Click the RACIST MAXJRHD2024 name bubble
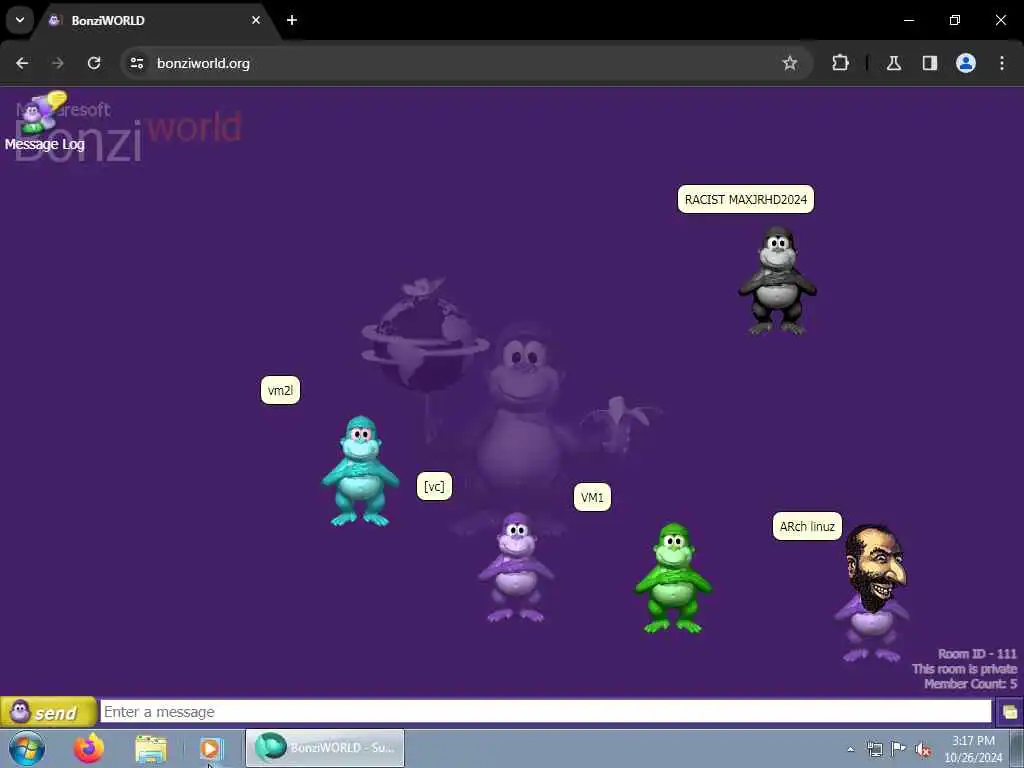The height and width of the screenshot is (768, 1024). tap(746, 199)
